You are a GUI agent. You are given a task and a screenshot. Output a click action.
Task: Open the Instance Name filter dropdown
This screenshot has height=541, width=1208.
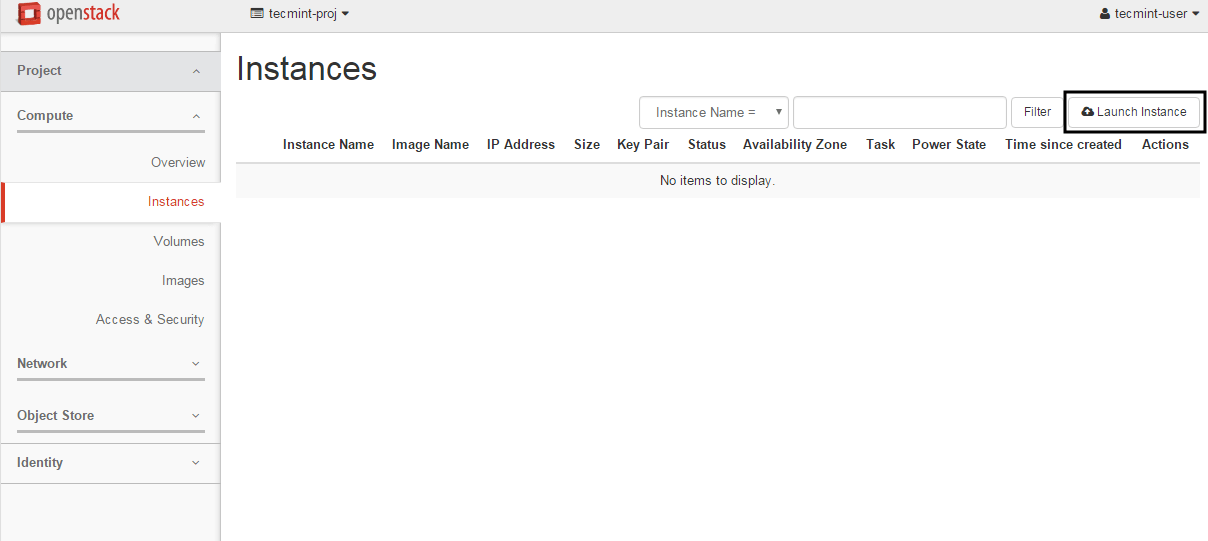[x=714, y=113]
